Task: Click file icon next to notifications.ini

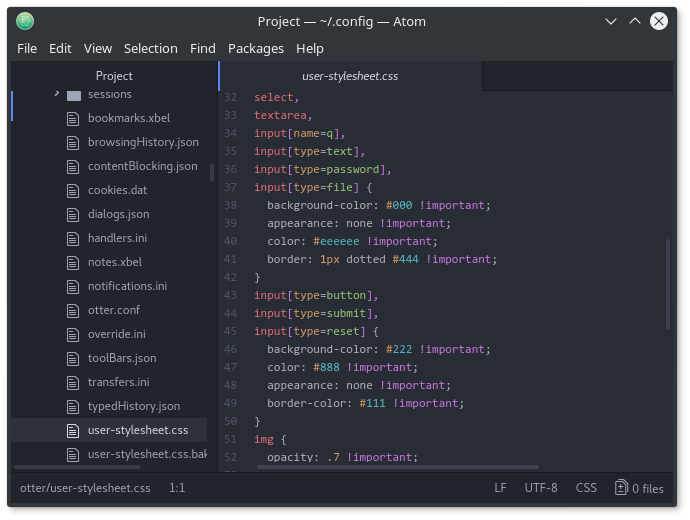Action: [73, 287]
